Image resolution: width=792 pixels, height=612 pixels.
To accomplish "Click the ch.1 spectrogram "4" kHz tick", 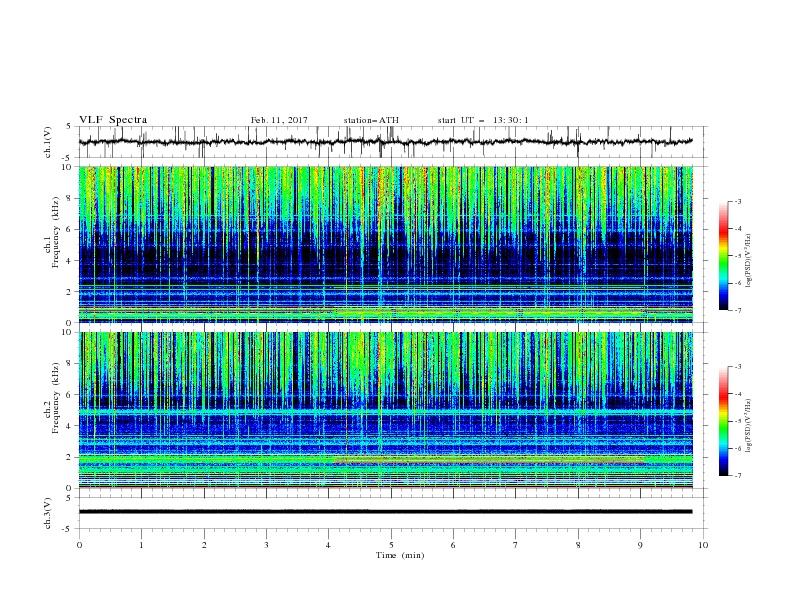I will tap(69, 261).
